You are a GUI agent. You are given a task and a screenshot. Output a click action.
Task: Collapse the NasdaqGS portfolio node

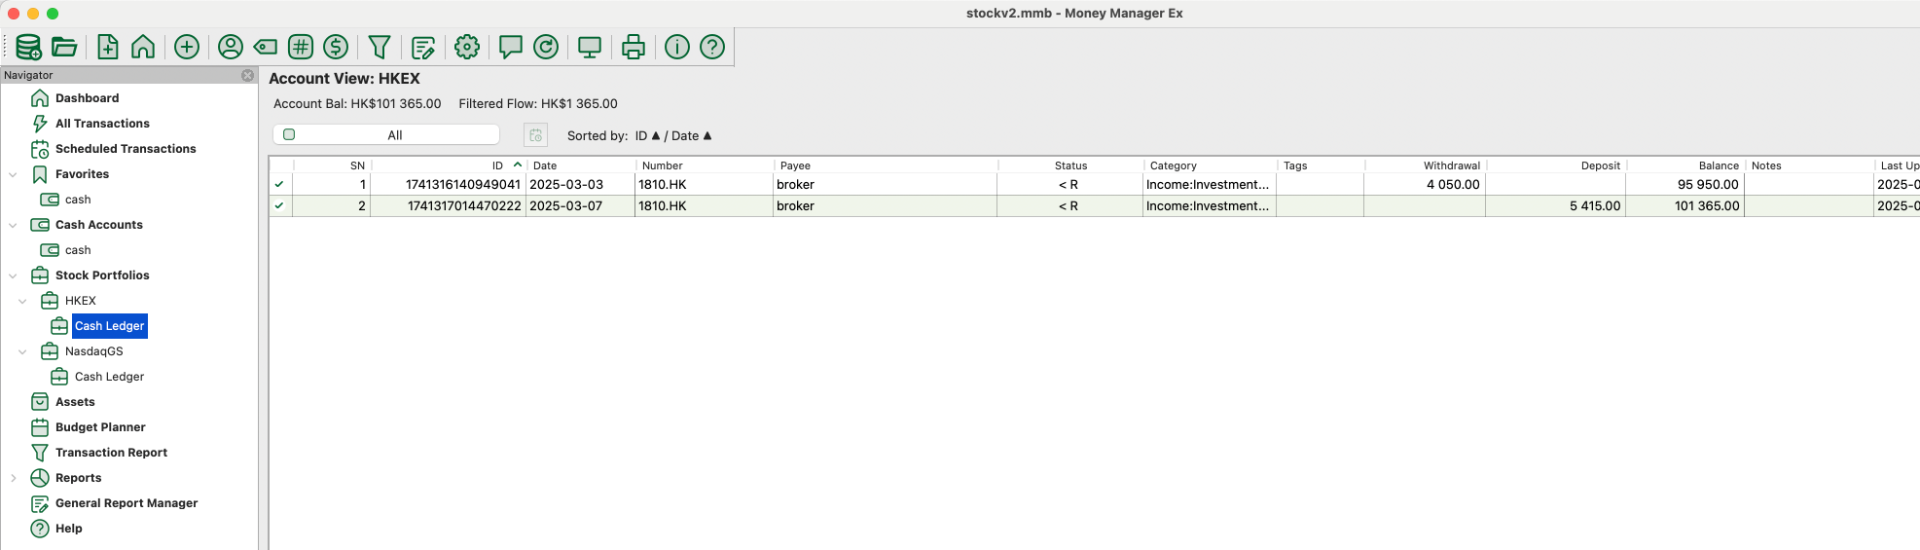tap(23, 352)
